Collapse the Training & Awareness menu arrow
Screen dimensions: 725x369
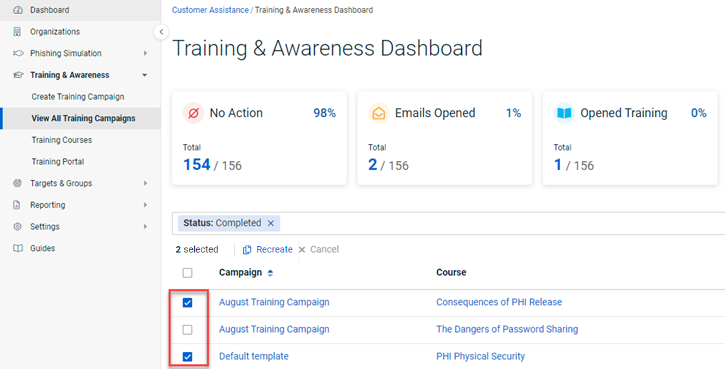pyautogui.click(x=145, y=75)
